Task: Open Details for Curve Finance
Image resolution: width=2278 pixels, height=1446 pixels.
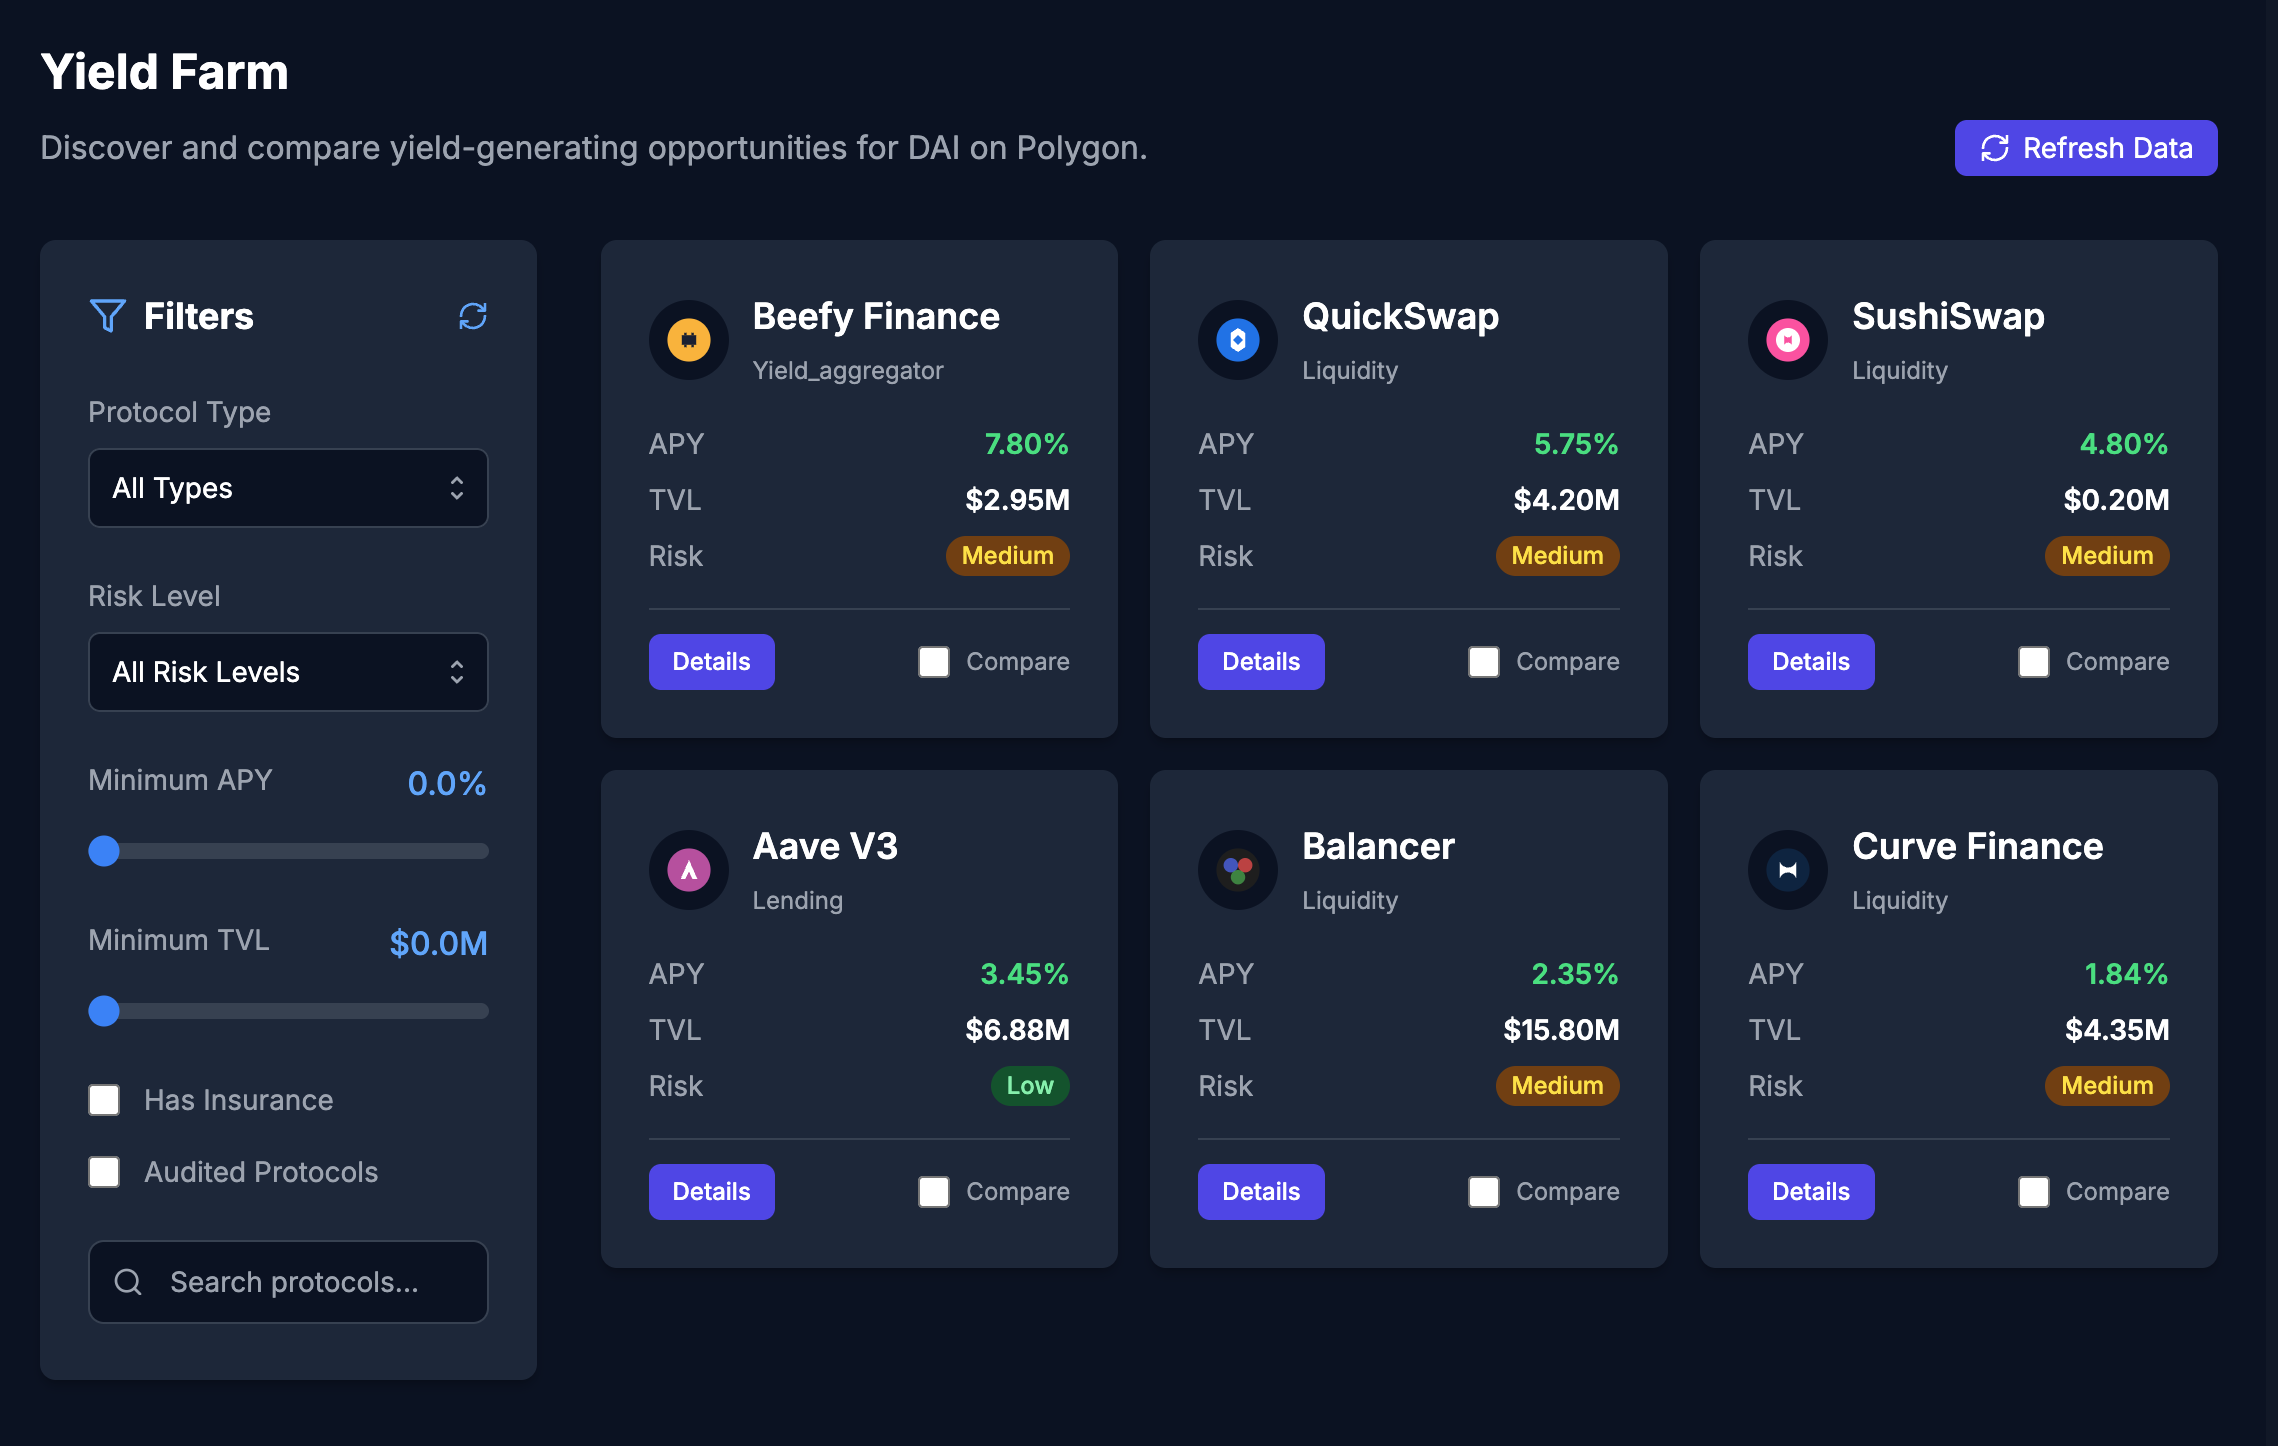Action: tap(1810, 1191)
